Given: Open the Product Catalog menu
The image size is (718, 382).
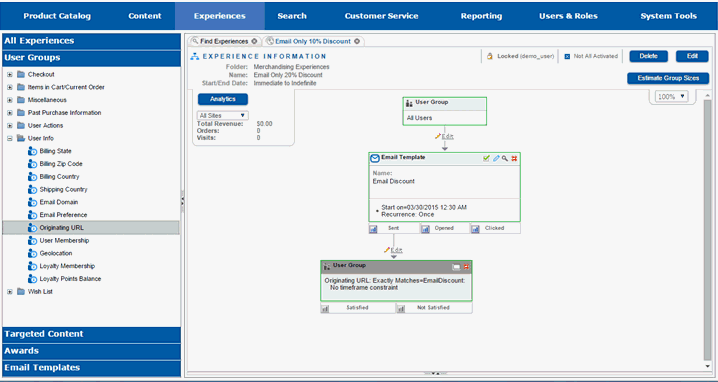Looking at the screenshot, I should pyautogui.click(x=57, y=16).
